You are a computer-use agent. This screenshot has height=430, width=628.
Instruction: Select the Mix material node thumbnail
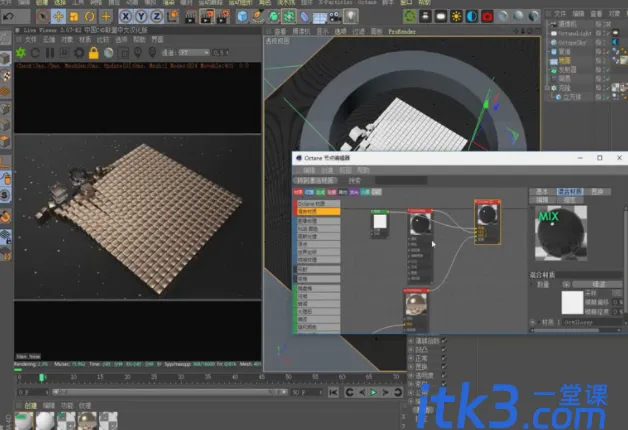pyautogui.click(x=487, y=215)
